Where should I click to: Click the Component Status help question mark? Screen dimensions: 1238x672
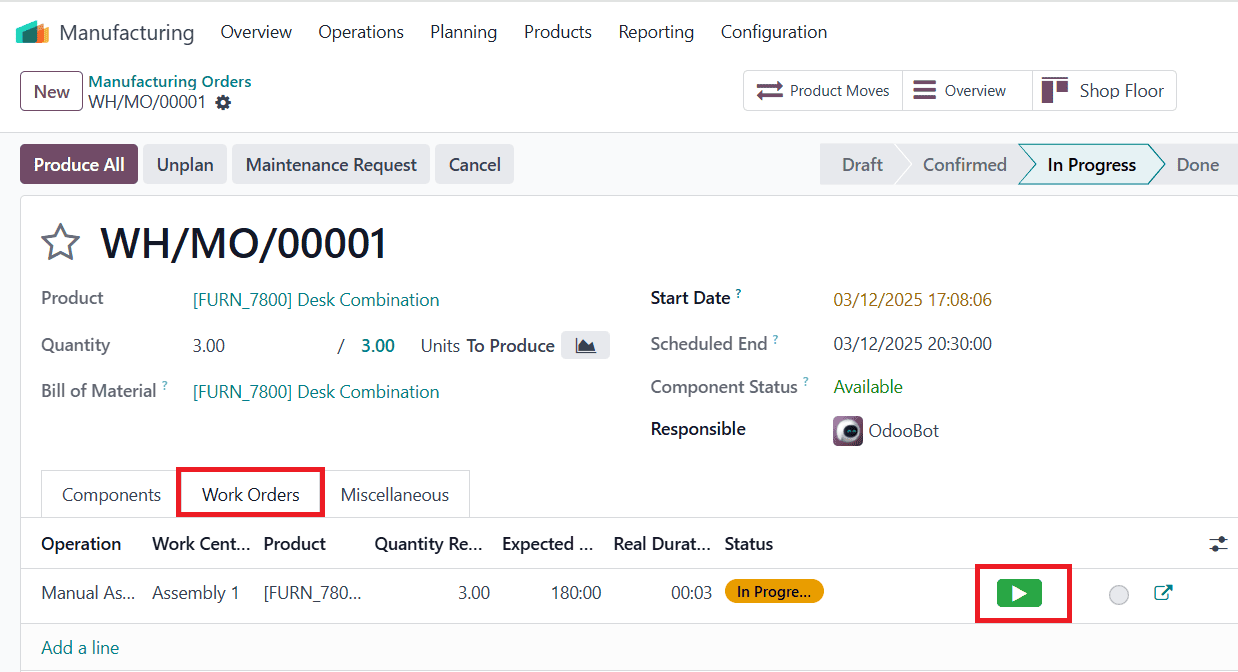(x=806, y=381)
